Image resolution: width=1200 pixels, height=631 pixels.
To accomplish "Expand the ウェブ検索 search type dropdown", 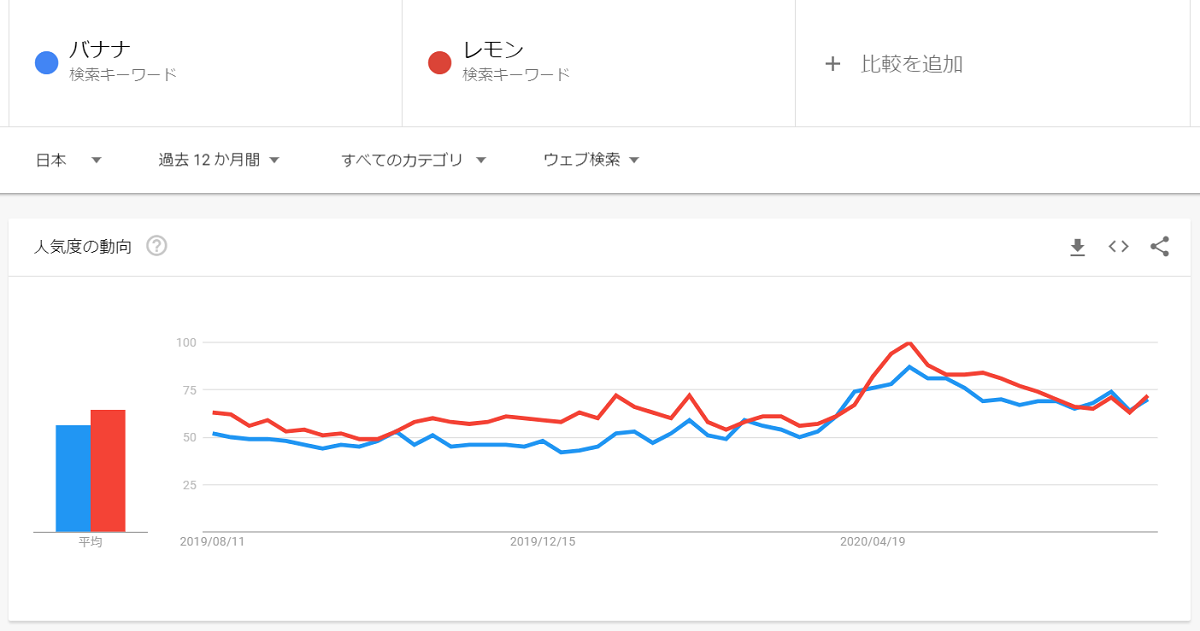I will coord(590,160).
